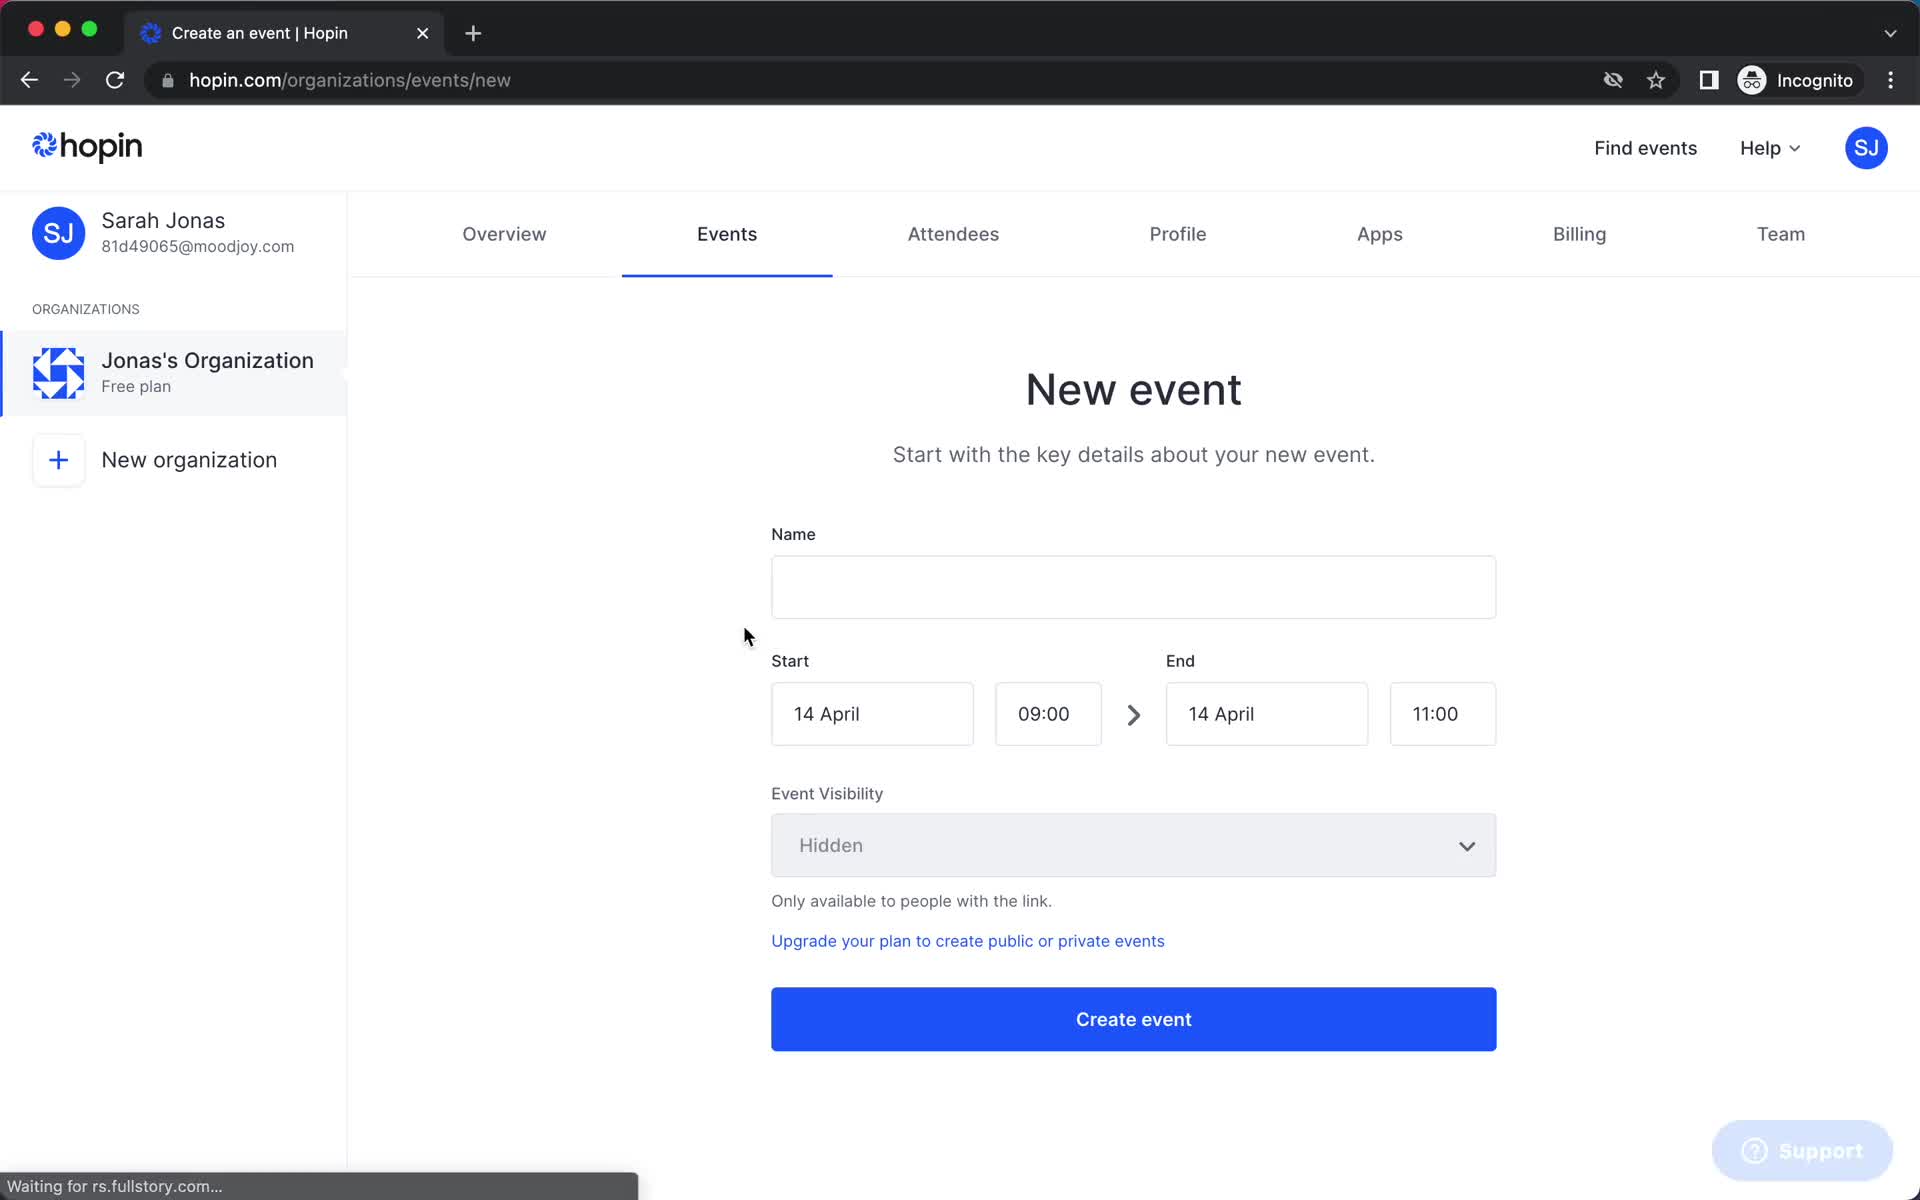Open the Apps tab
1920x1200 pixels.
(1379, 234)
